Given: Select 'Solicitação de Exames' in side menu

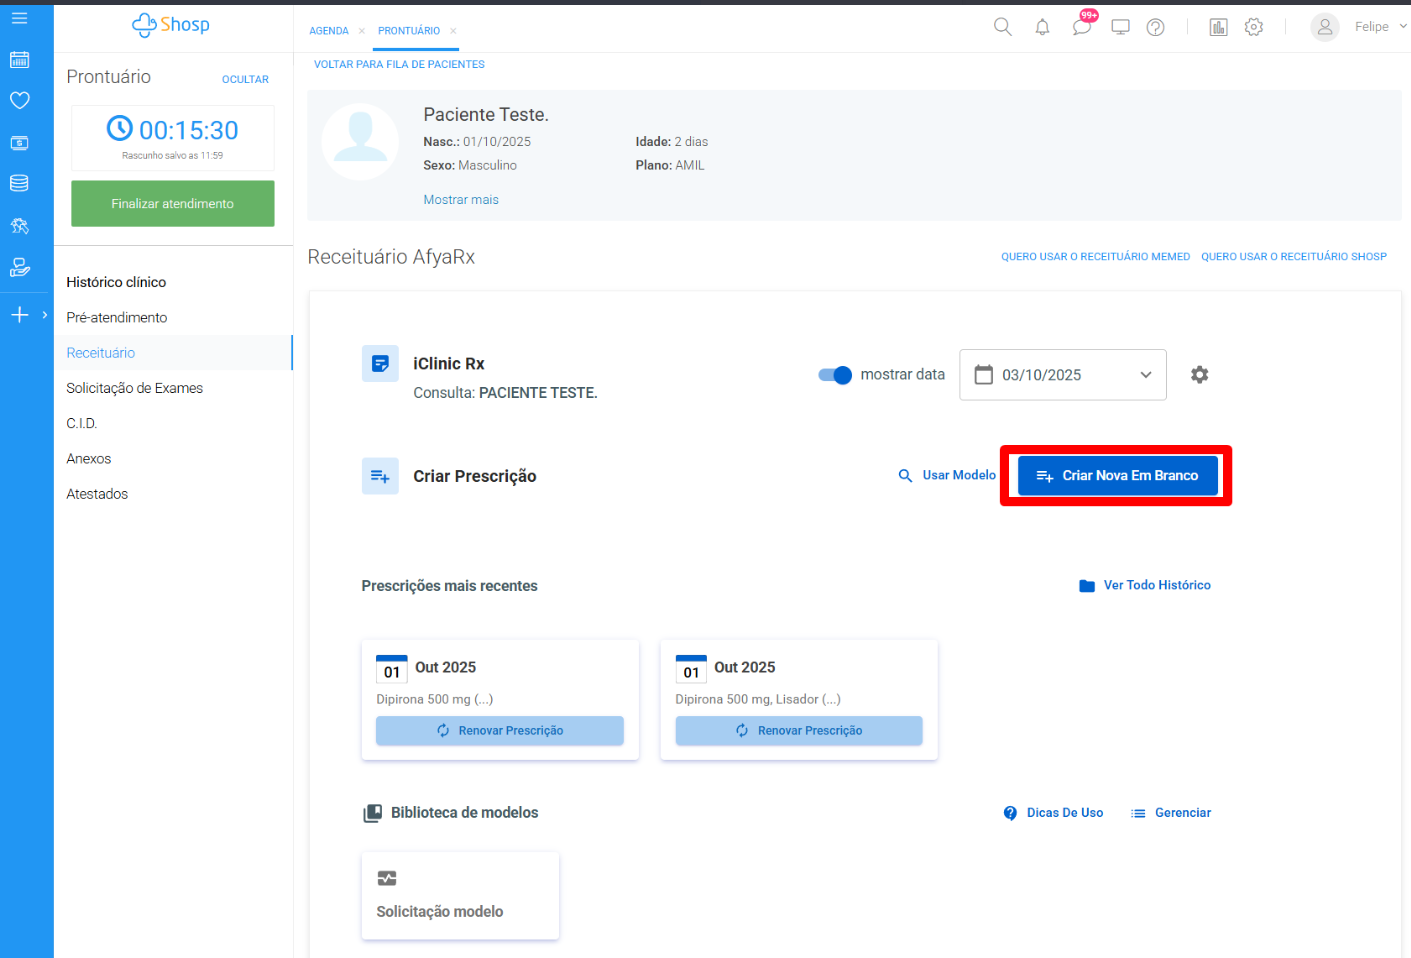Looking at the screenshot, I should (135, 388).
